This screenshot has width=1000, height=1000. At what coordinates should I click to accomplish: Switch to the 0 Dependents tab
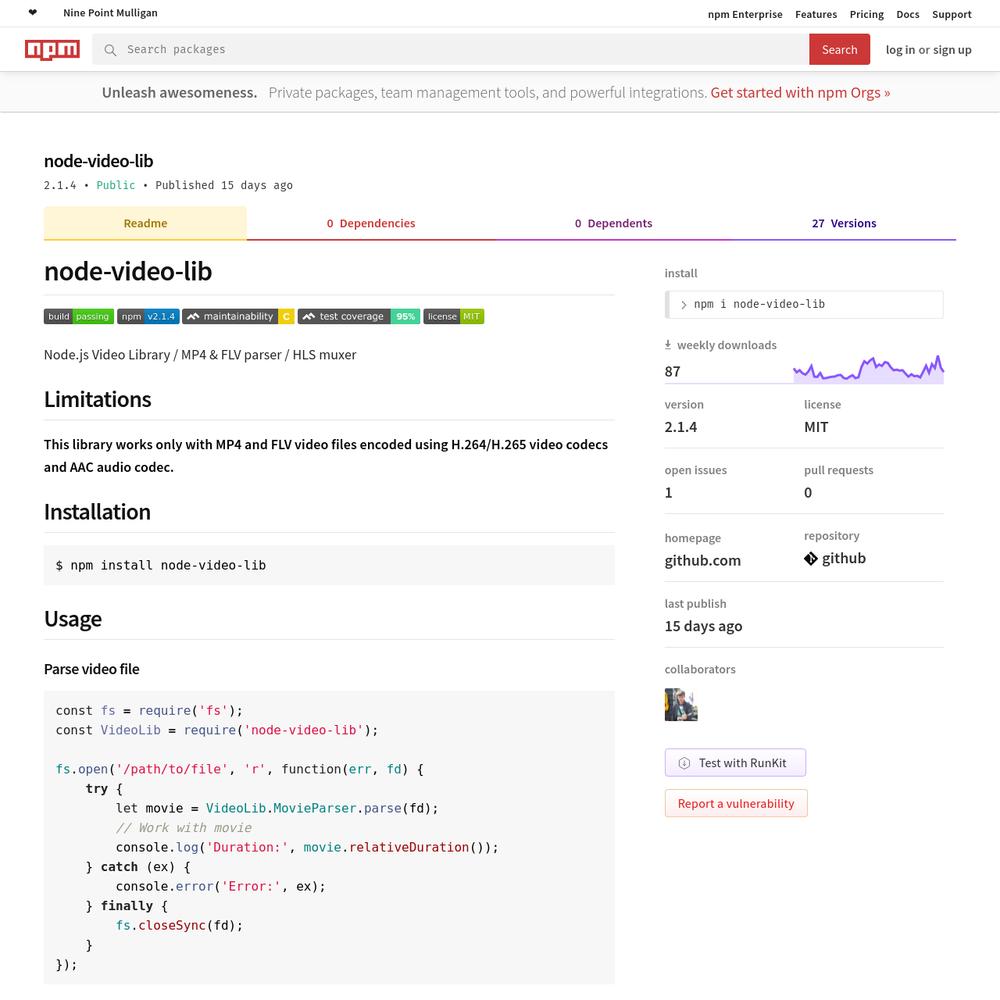[x=613, y=223]
